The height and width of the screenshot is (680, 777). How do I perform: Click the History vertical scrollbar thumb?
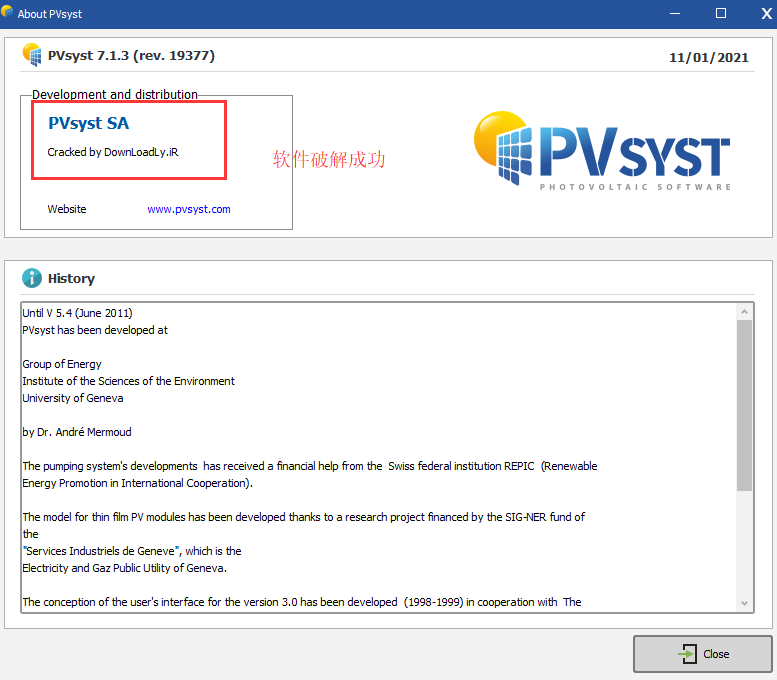pyautogui.click(x=744, y=405)
